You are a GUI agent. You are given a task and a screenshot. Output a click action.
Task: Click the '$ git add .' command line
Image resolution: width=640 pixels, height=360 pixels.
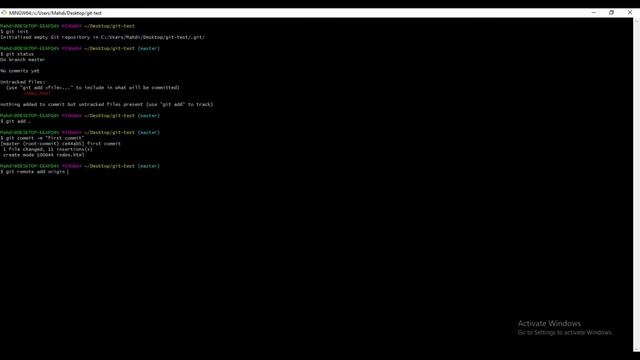coord(16,121)
